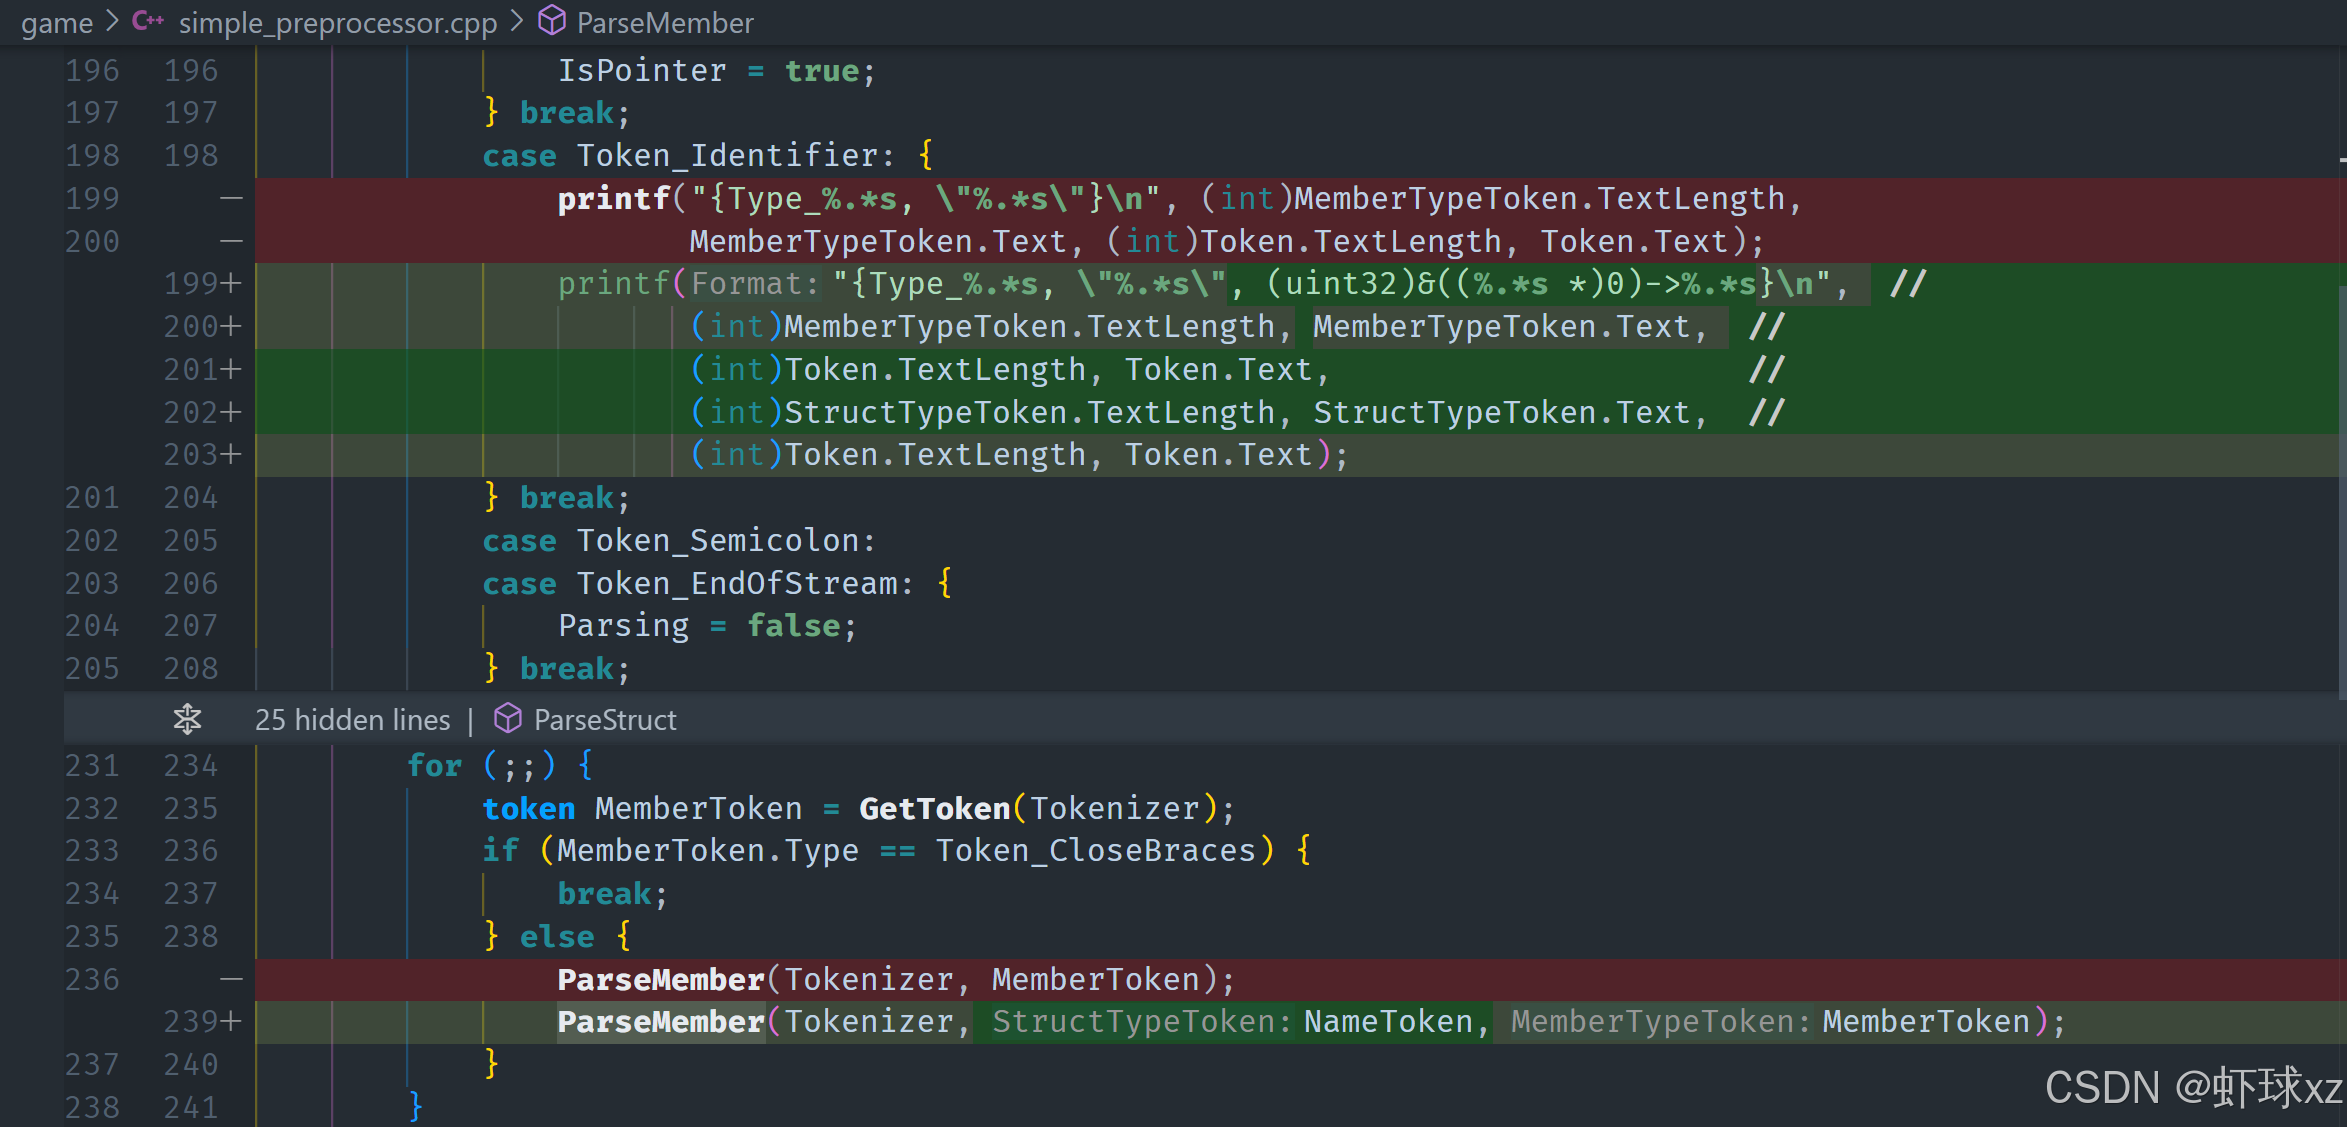Expand the 25 hidden lines region
2347x1127 pixels.
(x=352, y=719)
